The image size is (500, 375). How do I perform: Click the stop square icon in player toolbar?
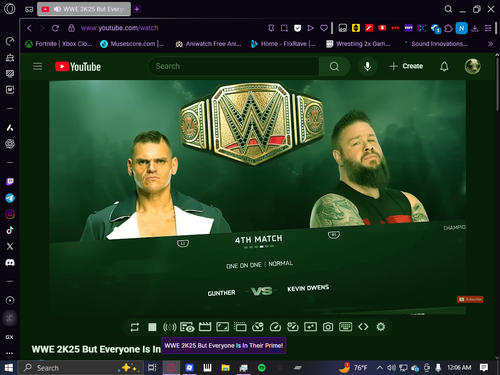pos(152,327)
